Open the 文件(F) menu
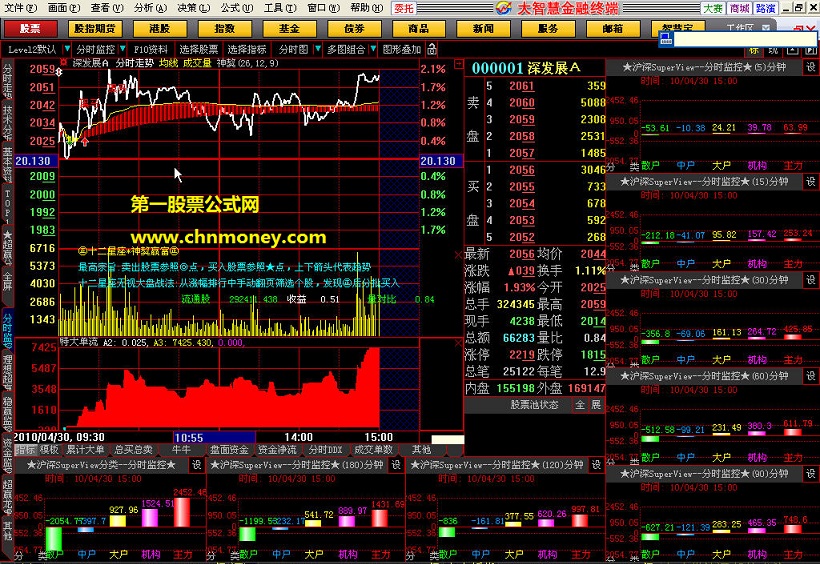Image resolution: width=820 pixels, height=564 pixels. tap(20, 8)
